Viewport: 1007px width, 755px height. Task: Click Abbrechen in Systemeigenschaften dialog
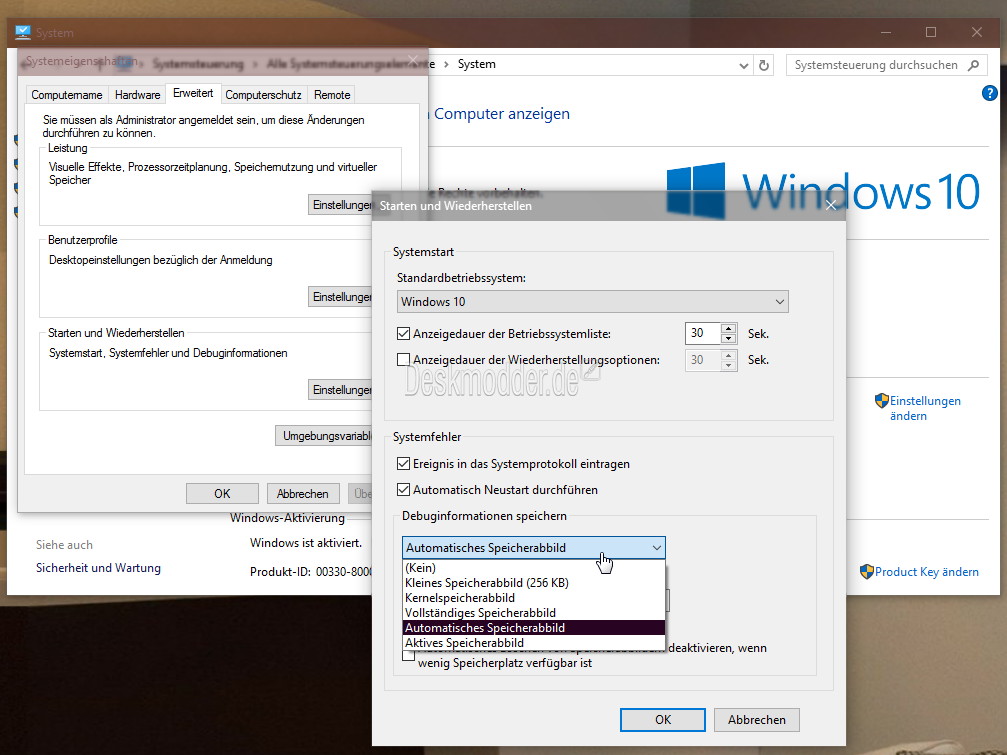point(302,494)
